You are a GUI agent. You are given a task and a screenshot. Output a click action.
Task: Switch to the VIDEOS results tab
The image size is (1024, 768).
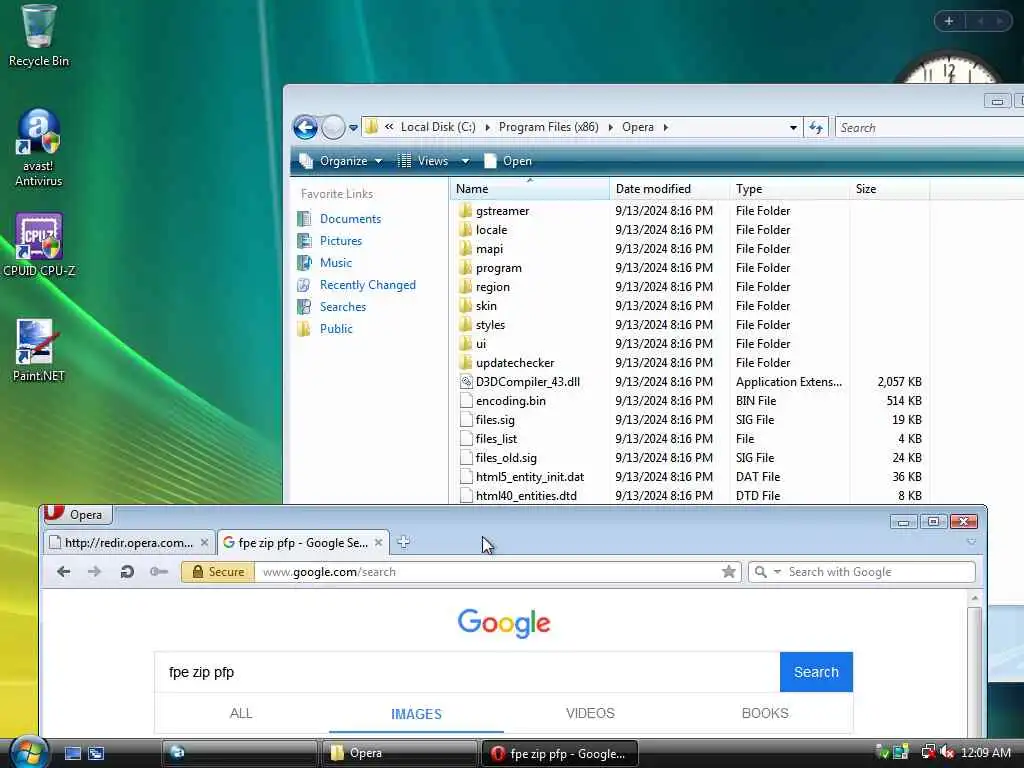(590, 713)
